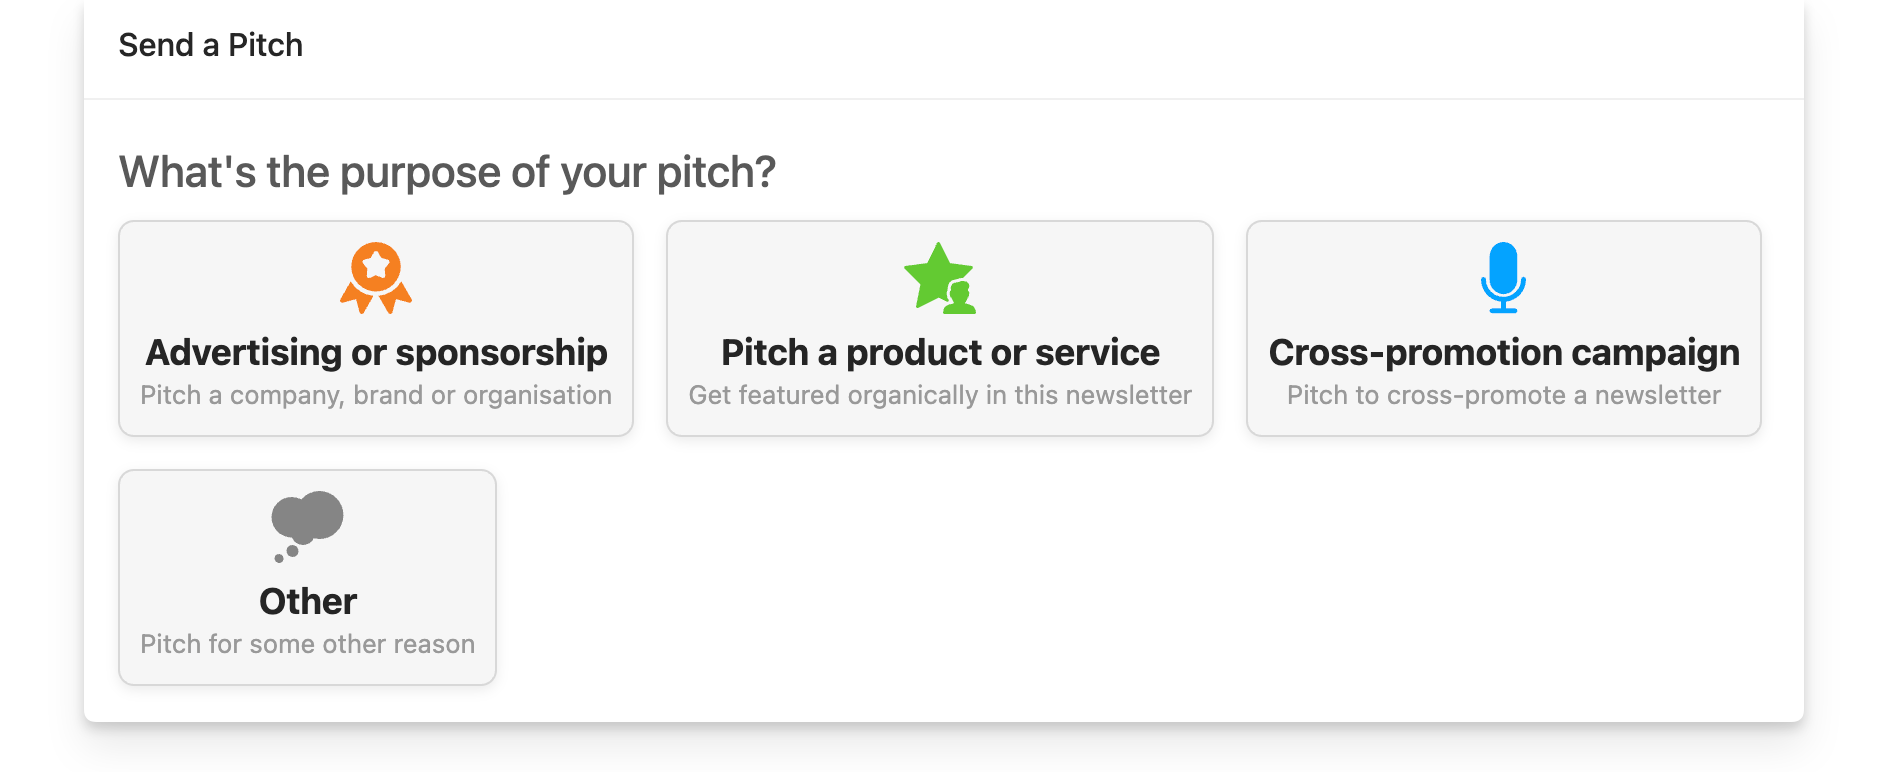Click the 'What's the purpose of your pitch?' heading
Screen dimensions: 1888x772
coord(447,172)
